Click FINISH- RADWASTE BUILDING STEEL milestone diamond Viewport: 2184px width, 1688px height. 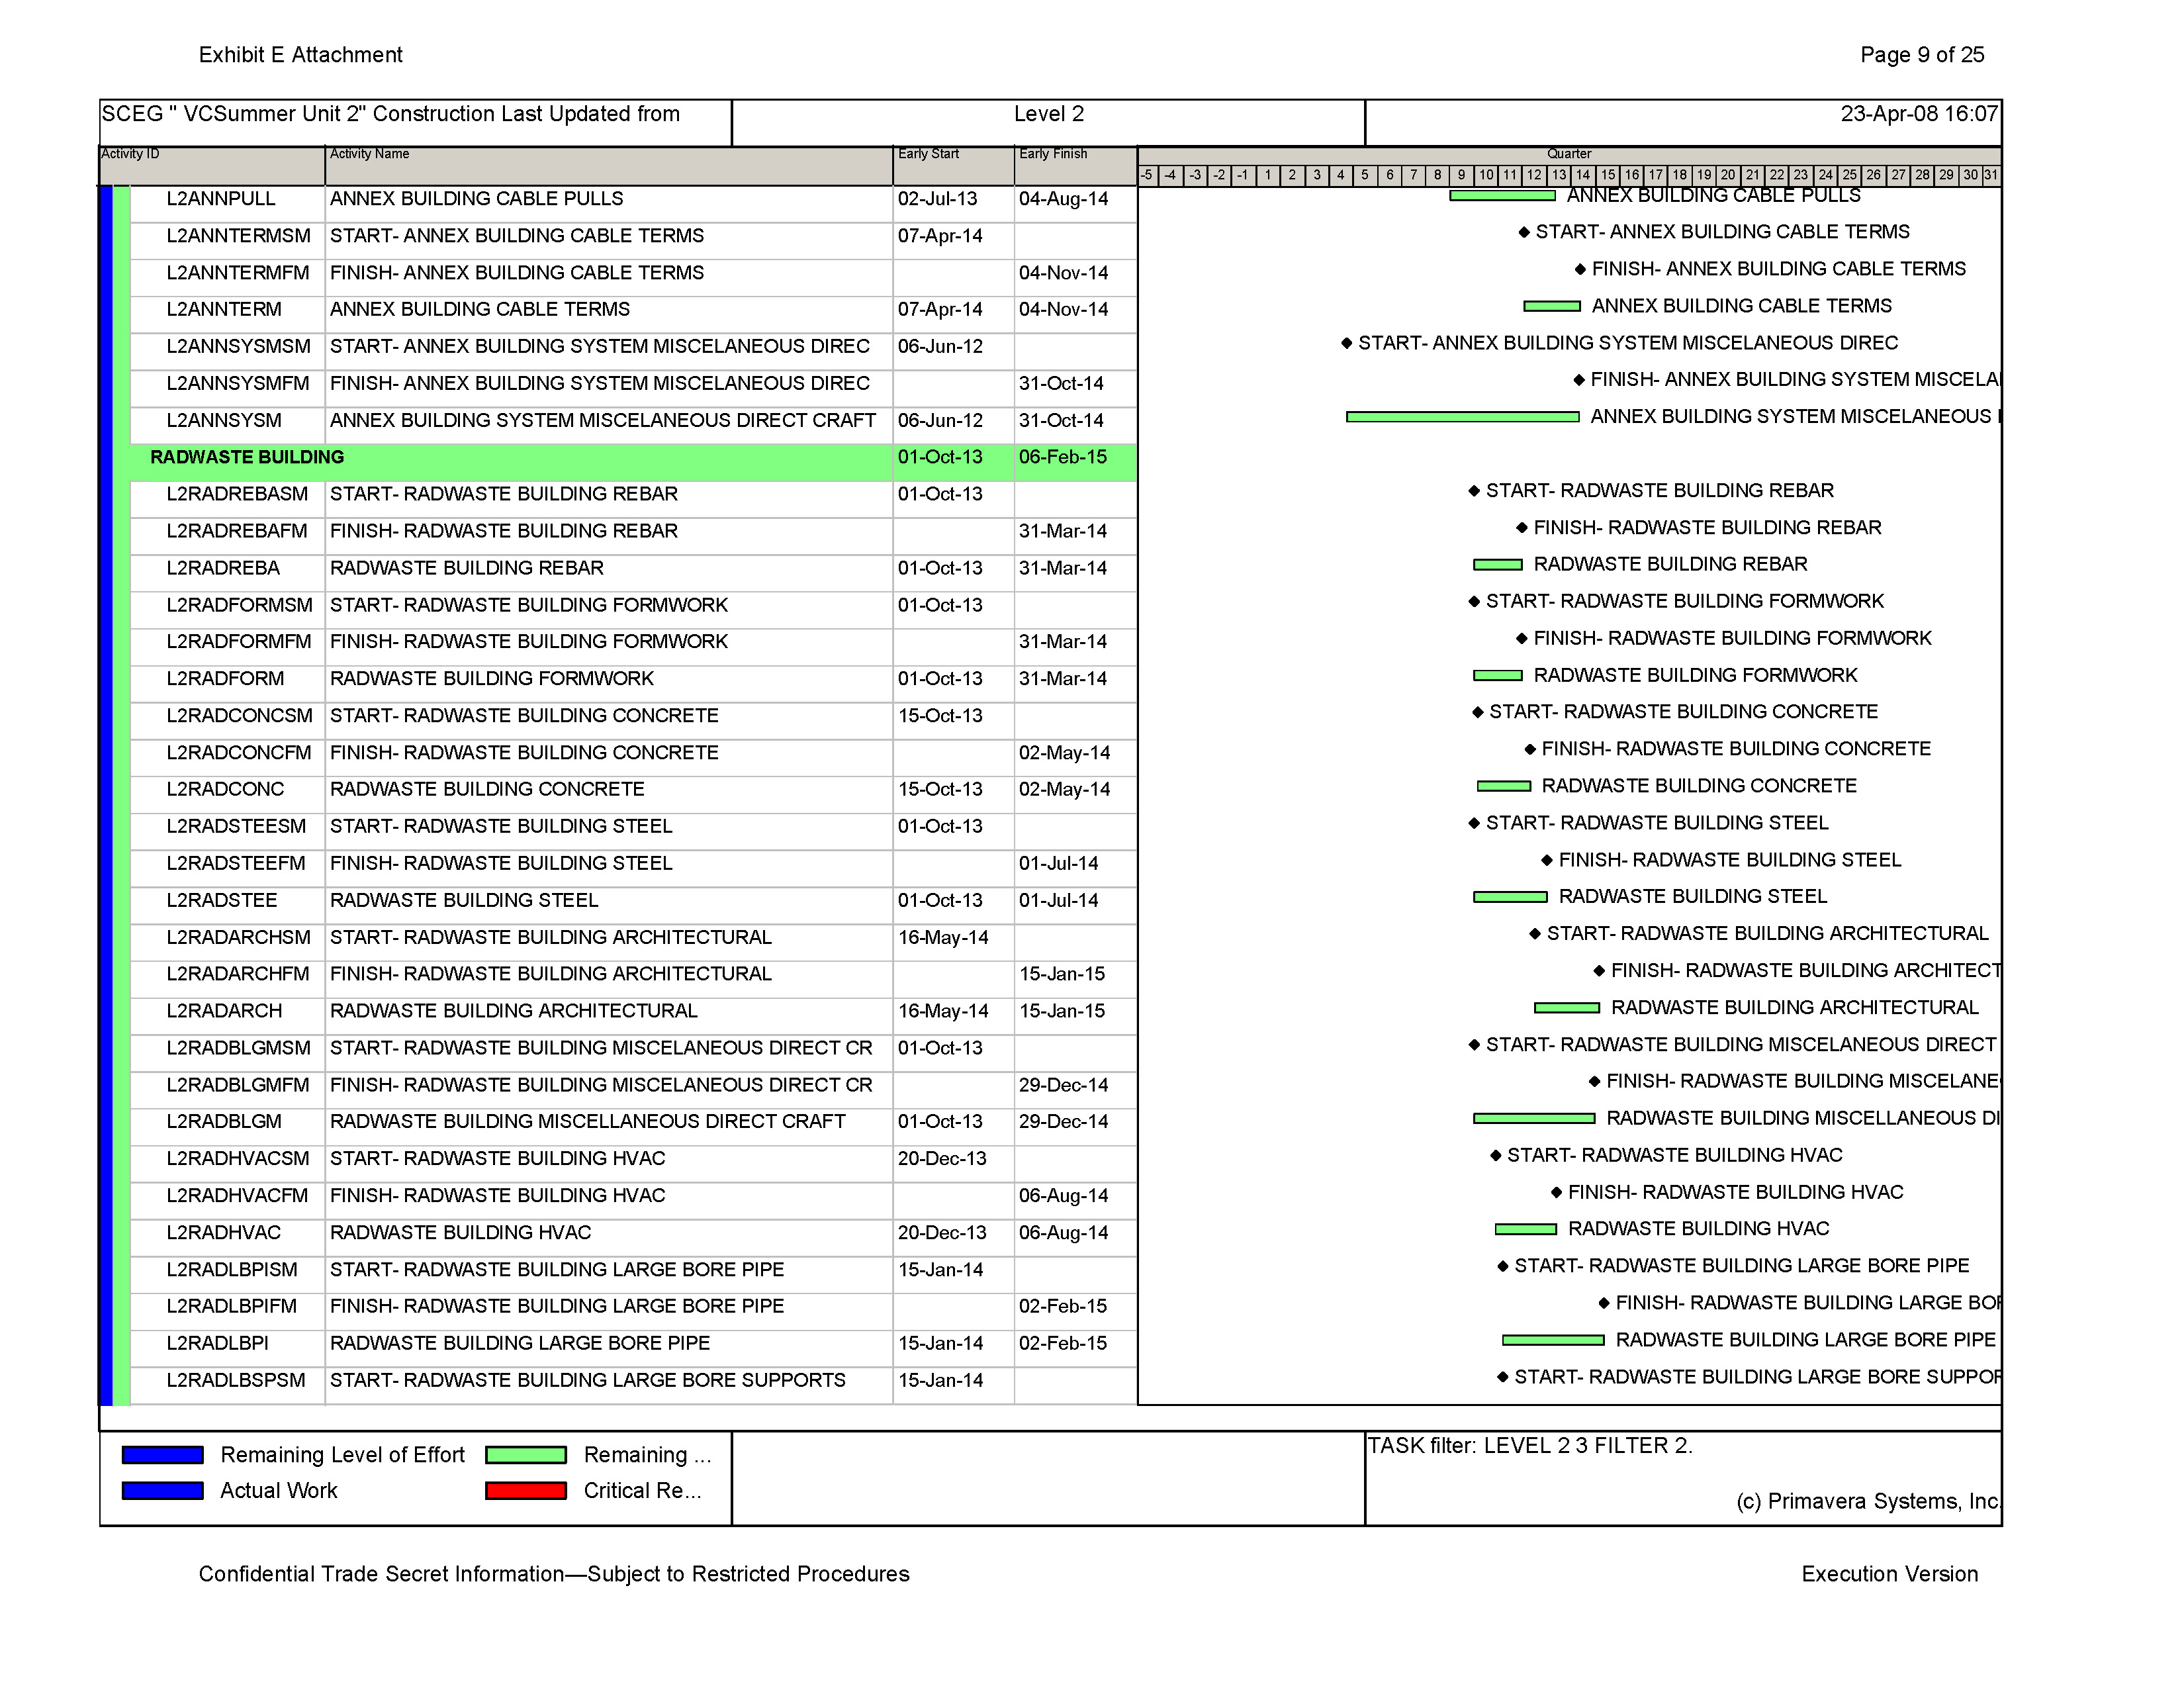click(x=1547, y=860)
